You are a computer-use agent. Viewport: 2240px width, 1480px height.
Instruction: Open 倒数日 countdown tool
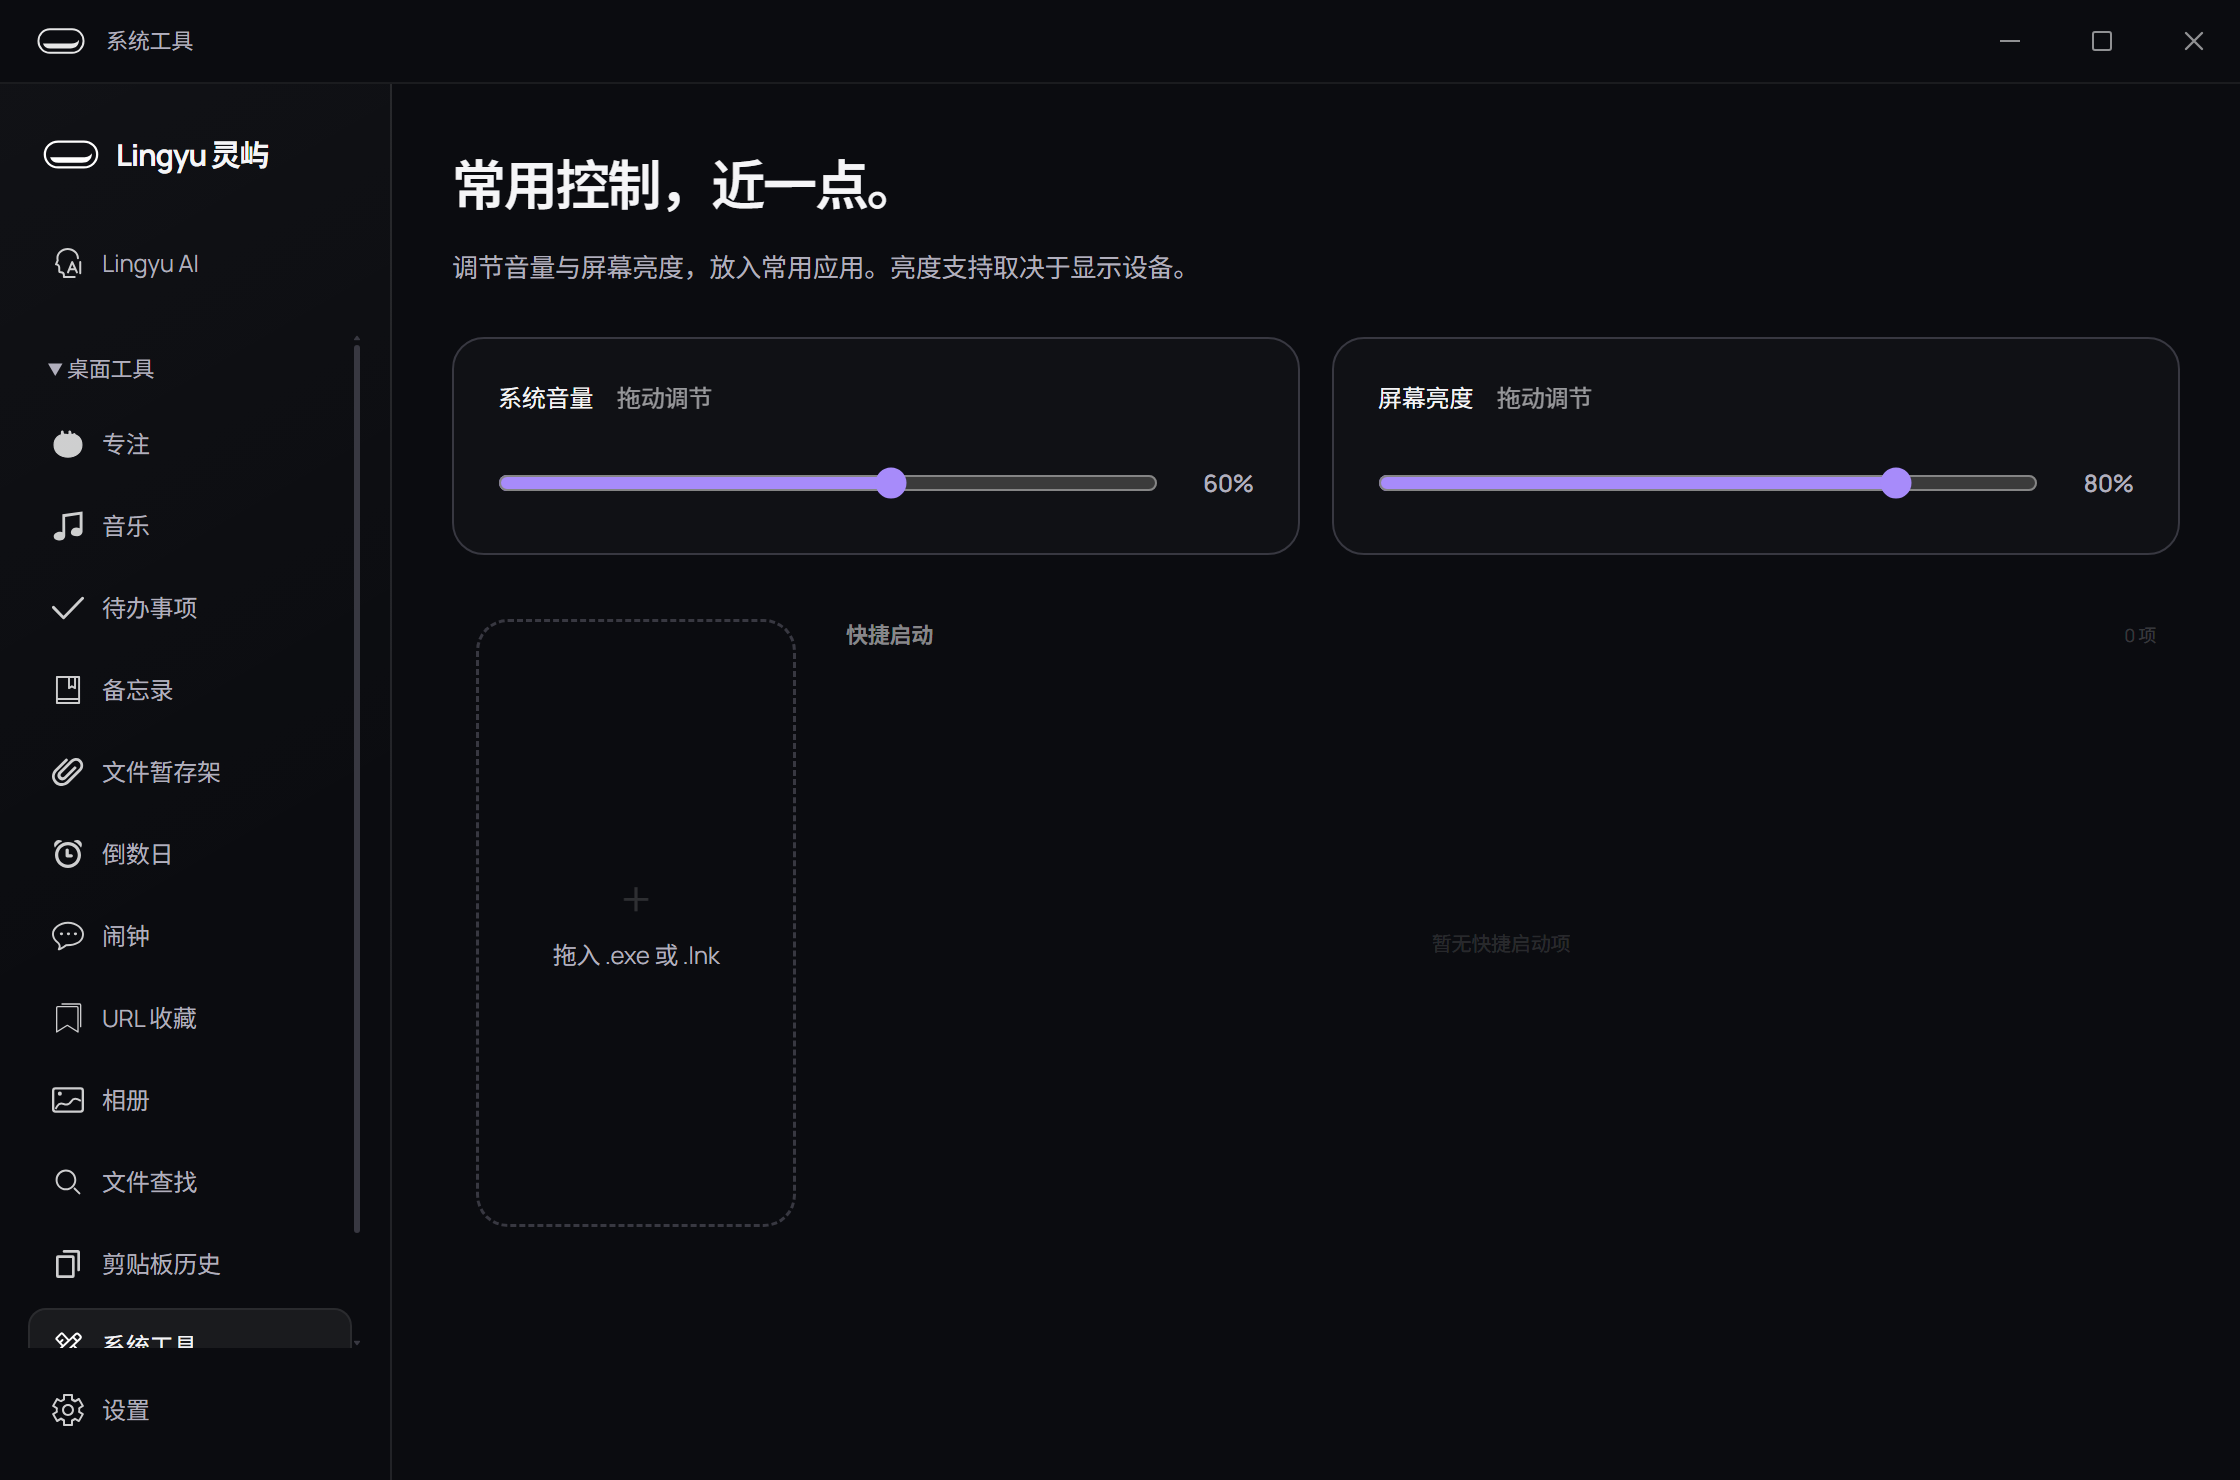190,854
